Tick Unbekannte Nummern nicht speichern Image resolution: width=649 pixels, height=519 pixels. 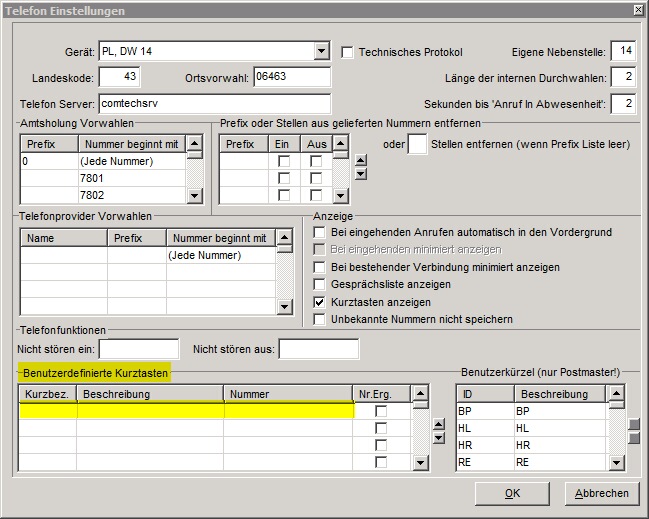point(320,319)
